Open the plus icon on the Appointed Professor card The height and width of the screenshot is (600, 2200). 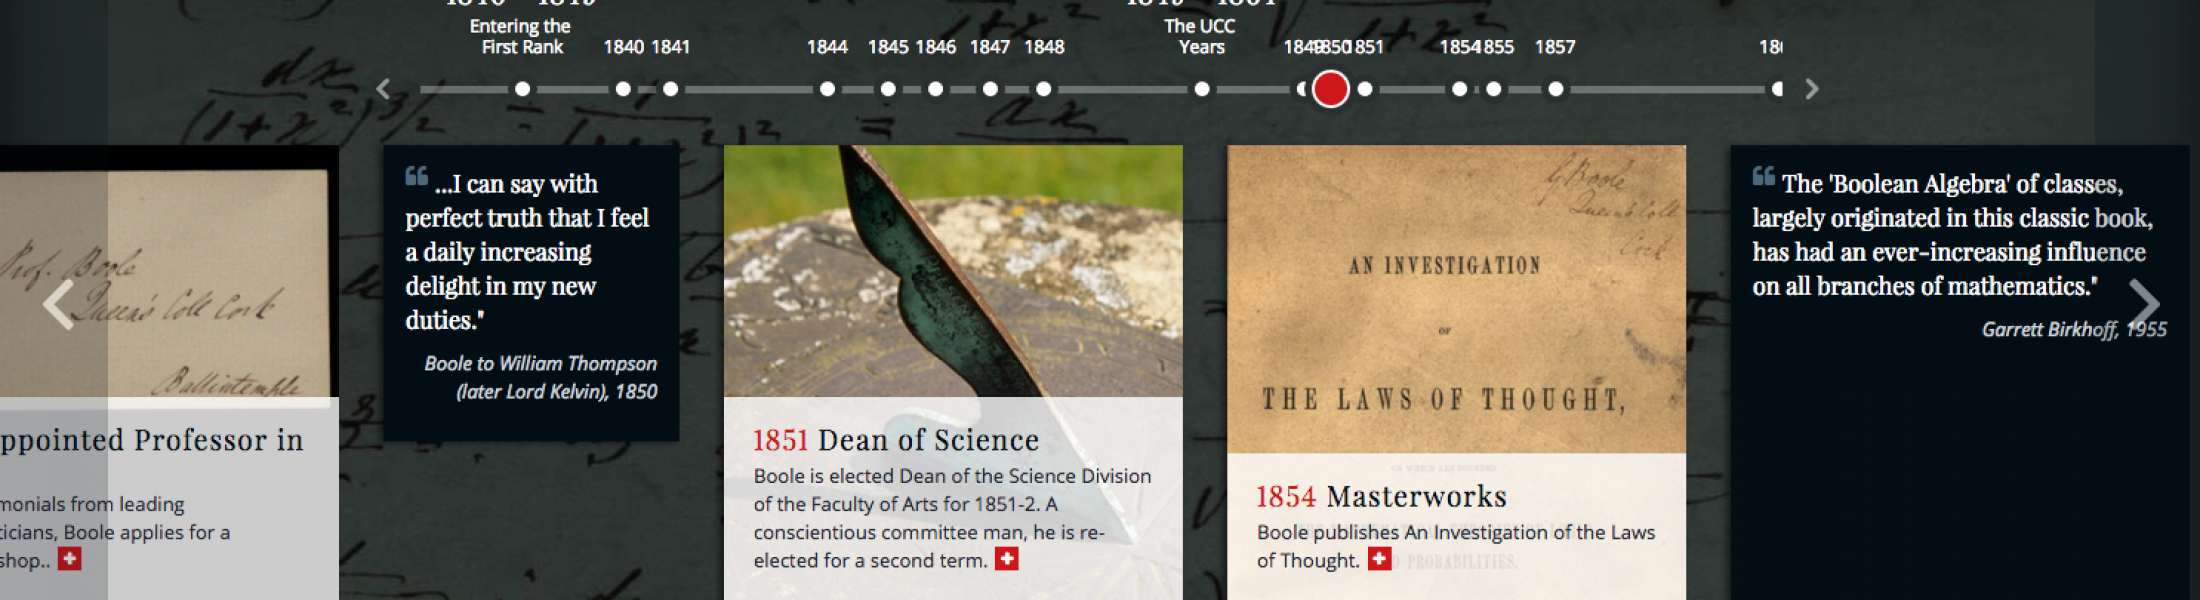click(x=70, y=559)
